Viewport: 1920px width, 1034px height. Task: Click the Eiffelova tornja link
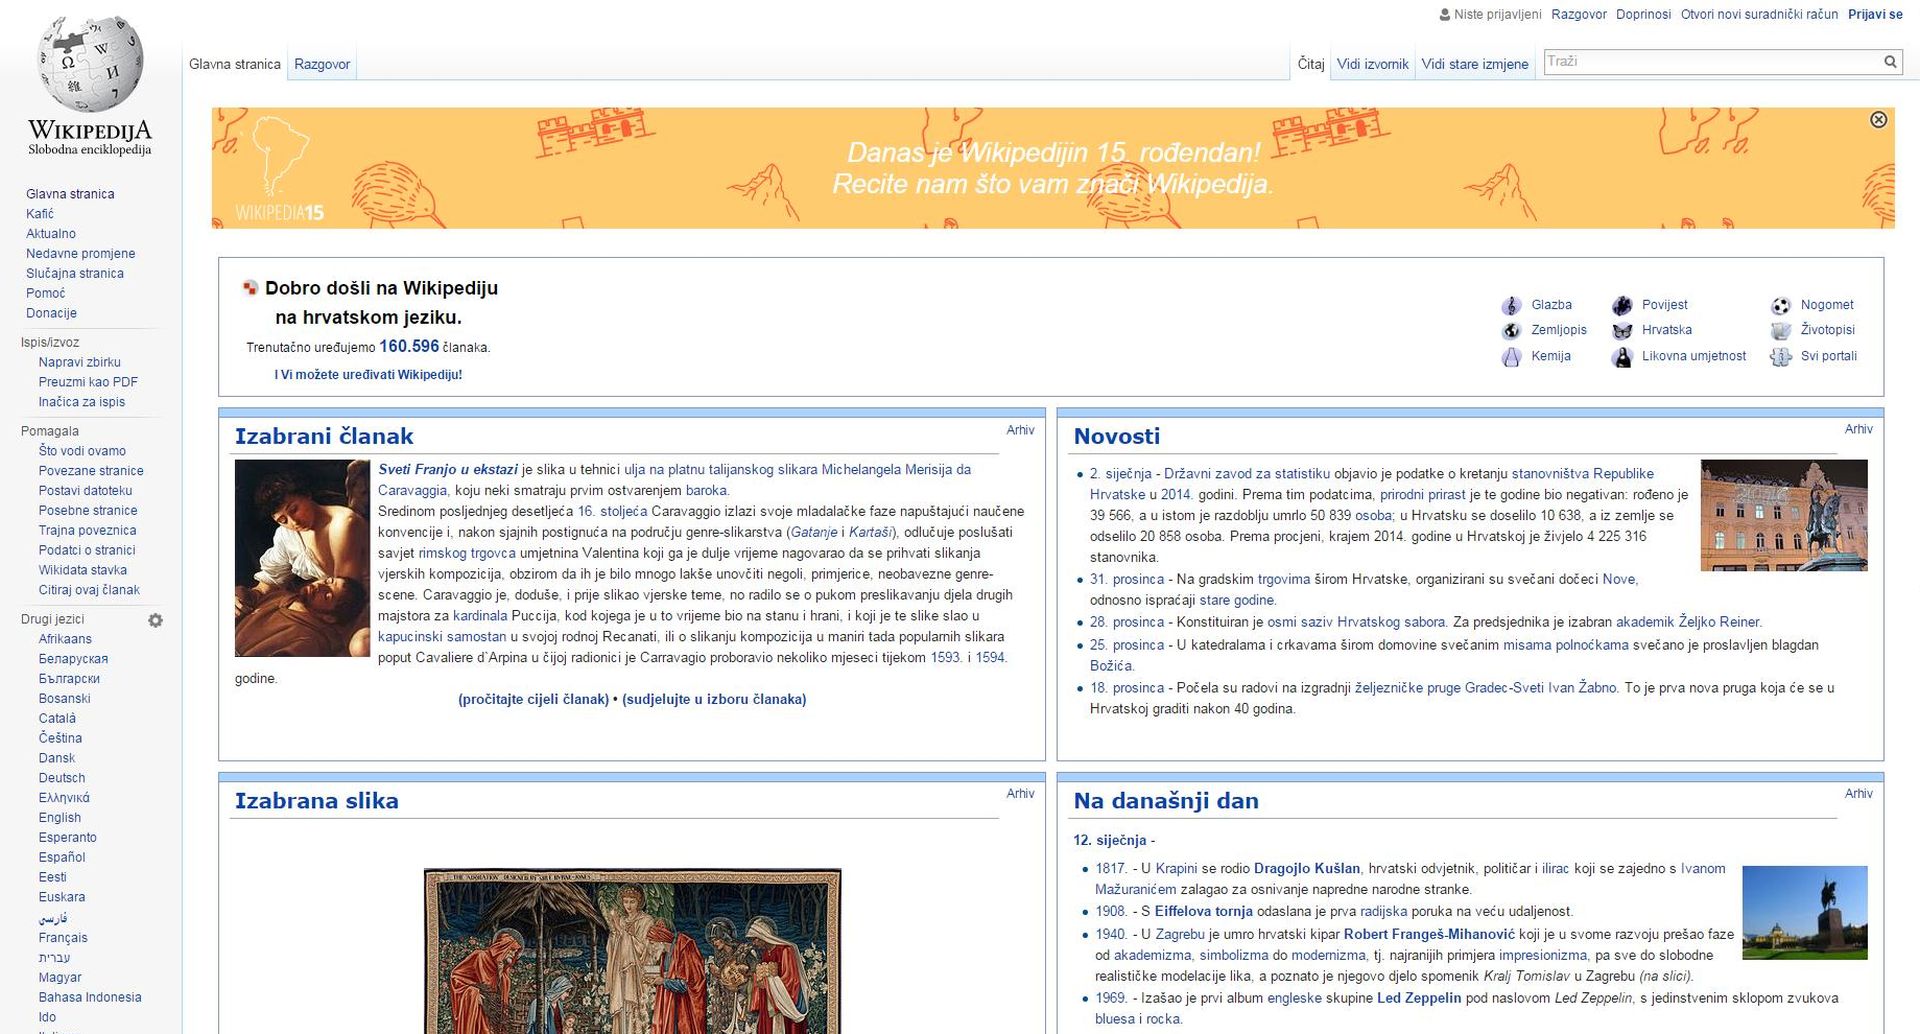(1204, 911)
